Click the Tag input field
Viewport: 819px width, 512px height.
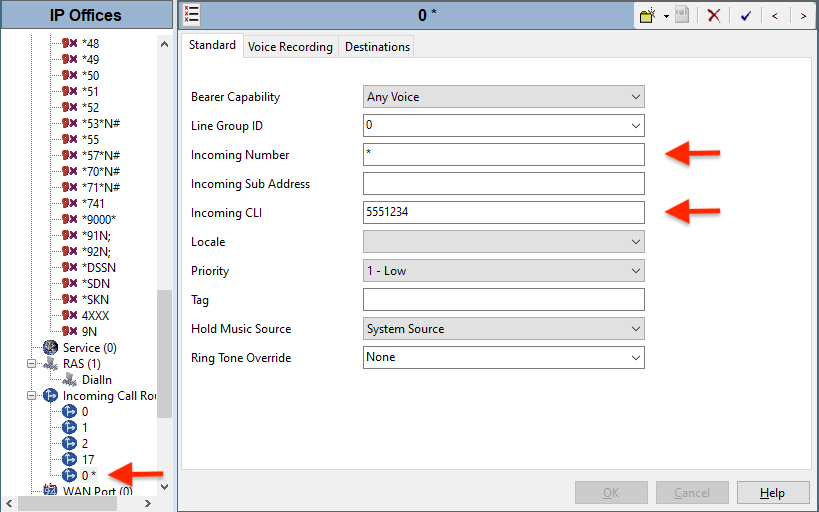pos(504,299)
